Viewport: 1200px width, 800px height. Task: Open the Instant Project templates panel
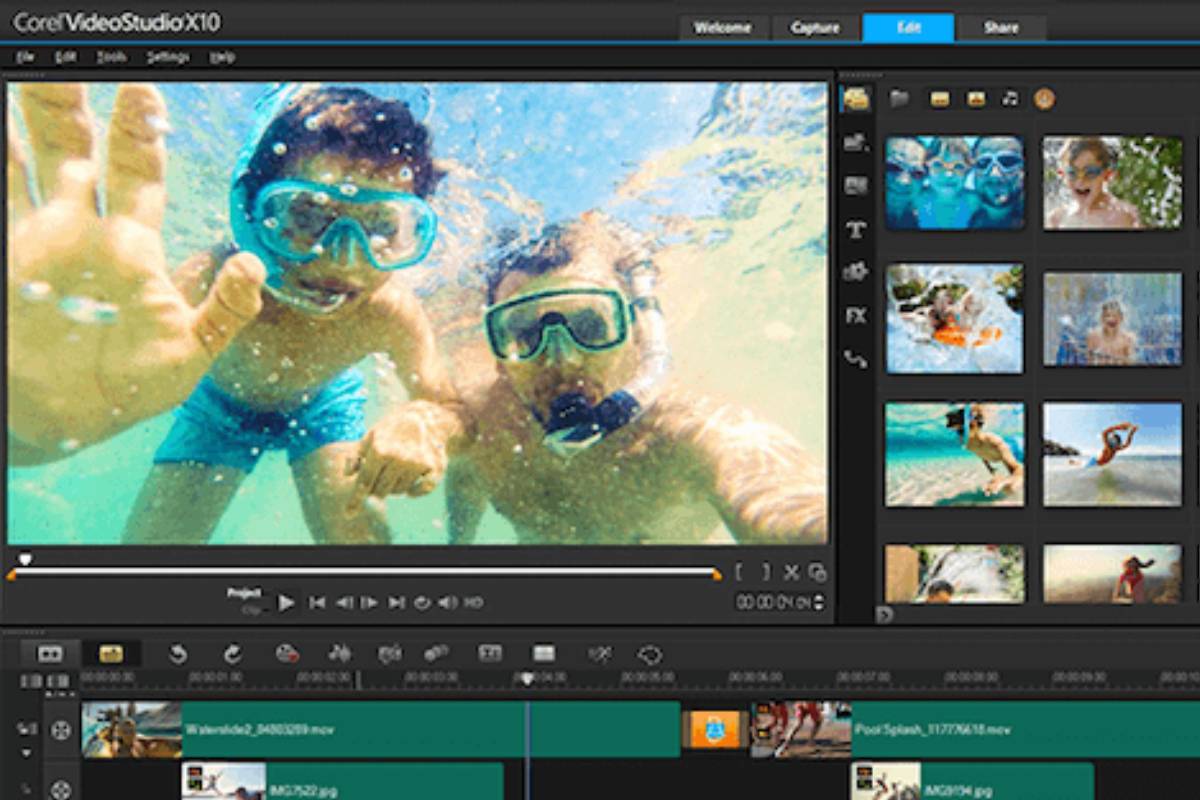click(x=855, y=143)
